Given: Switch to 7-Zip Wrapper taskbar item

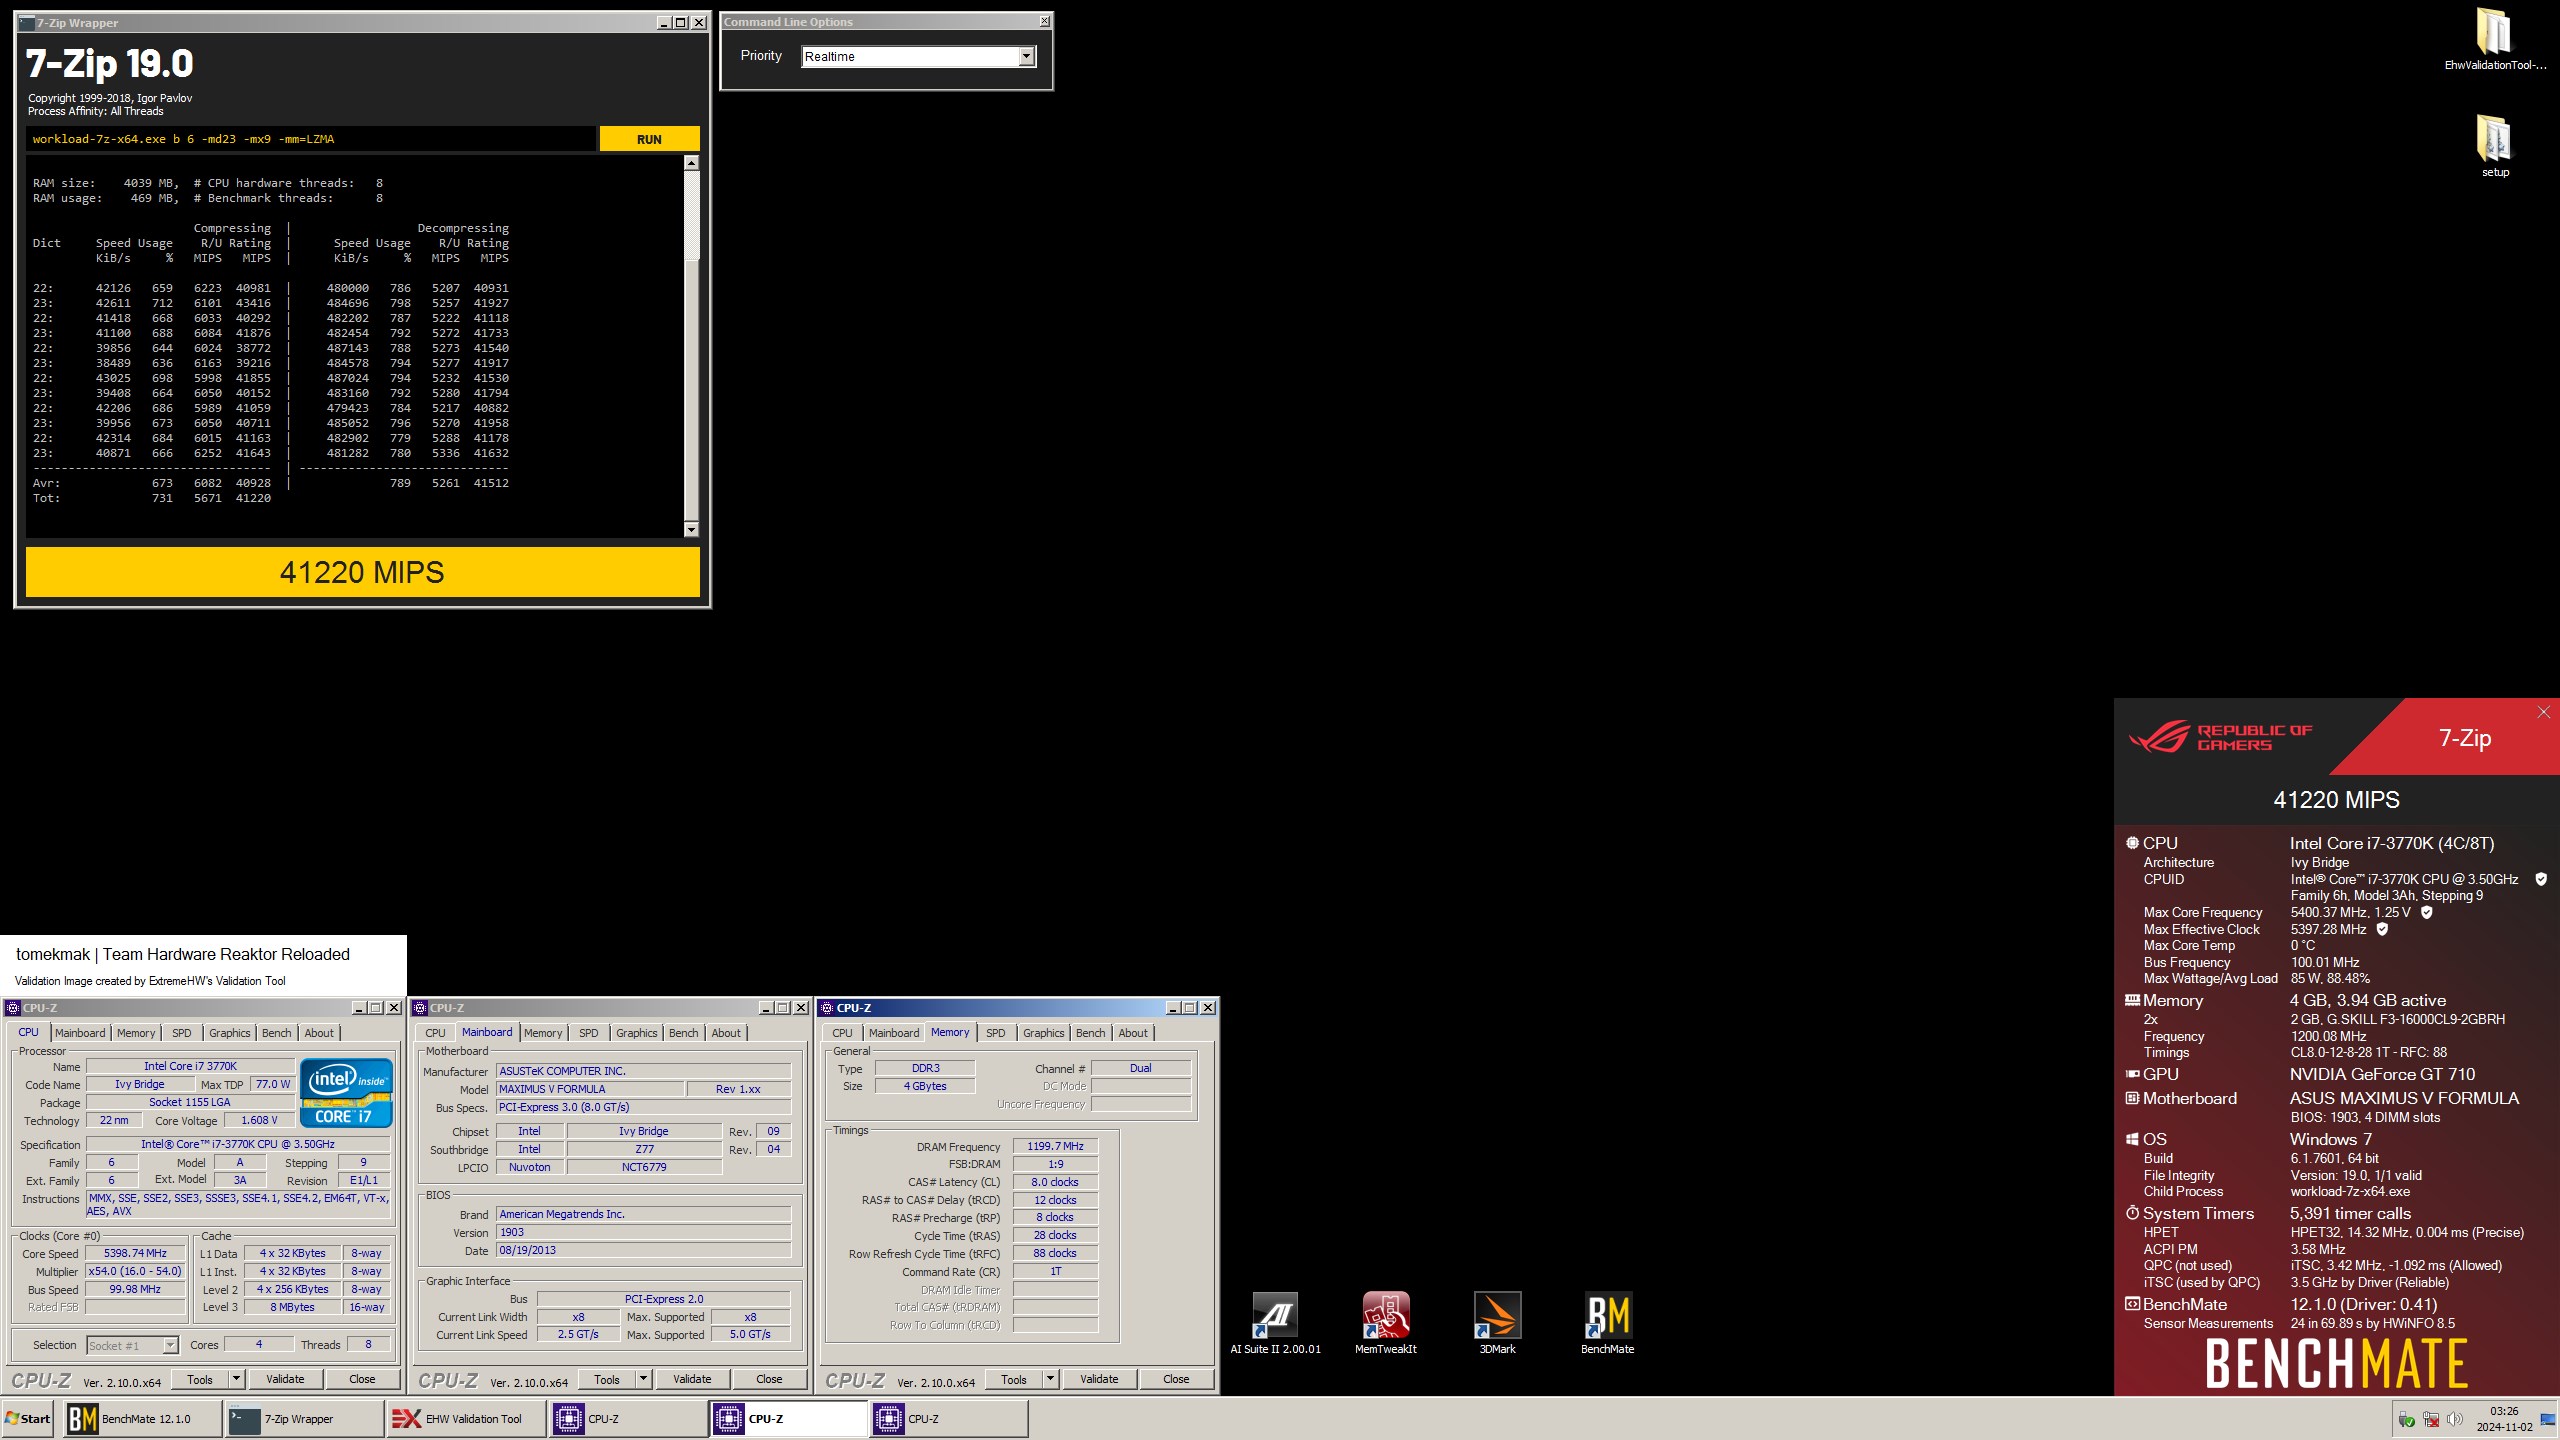Looking at the screenshot, I should (304, 1418).
